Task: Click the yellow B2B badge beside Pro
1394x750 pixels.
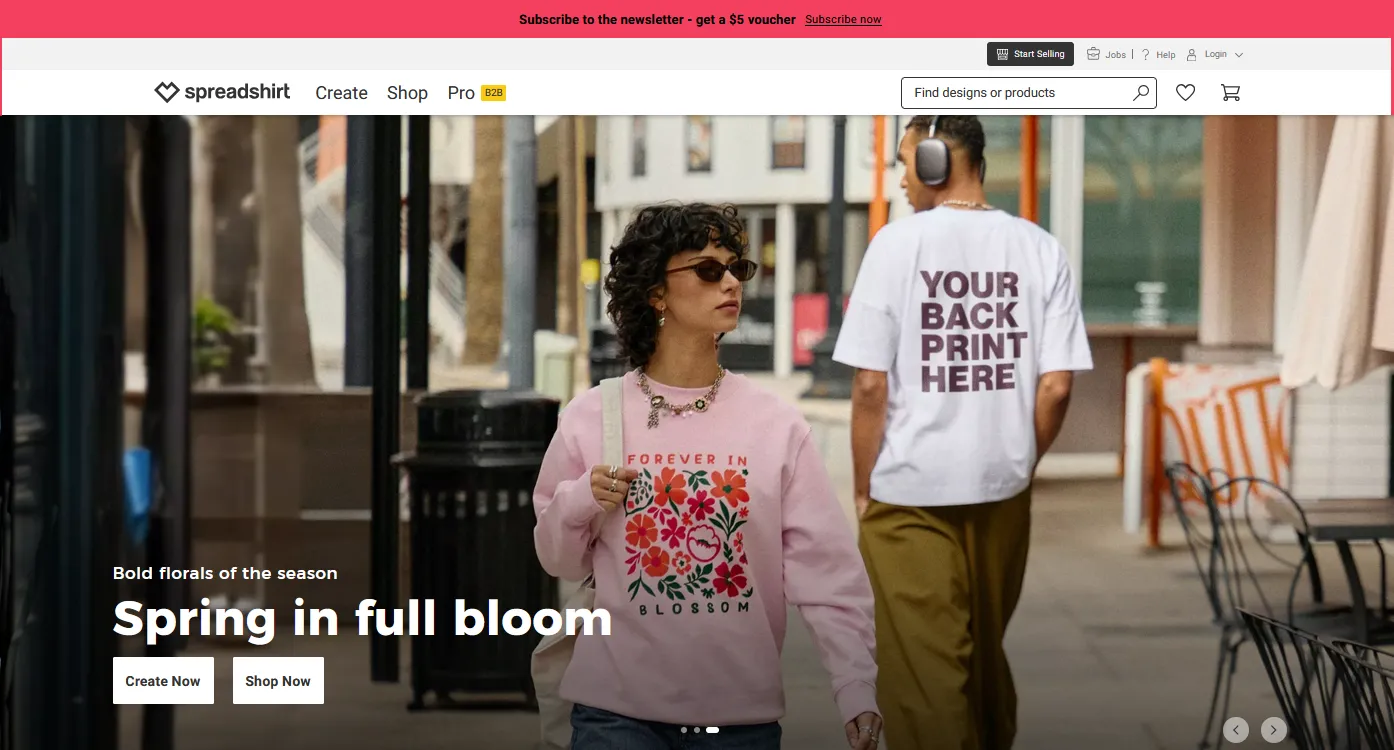Action: pos(491,91)
